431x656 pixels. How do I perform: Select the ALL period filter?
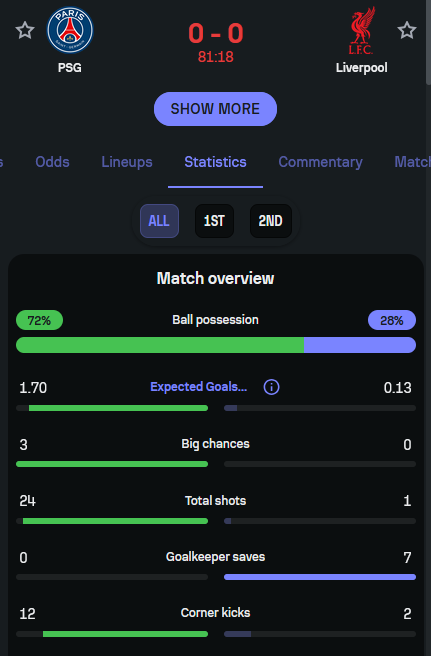coord(159,221)
